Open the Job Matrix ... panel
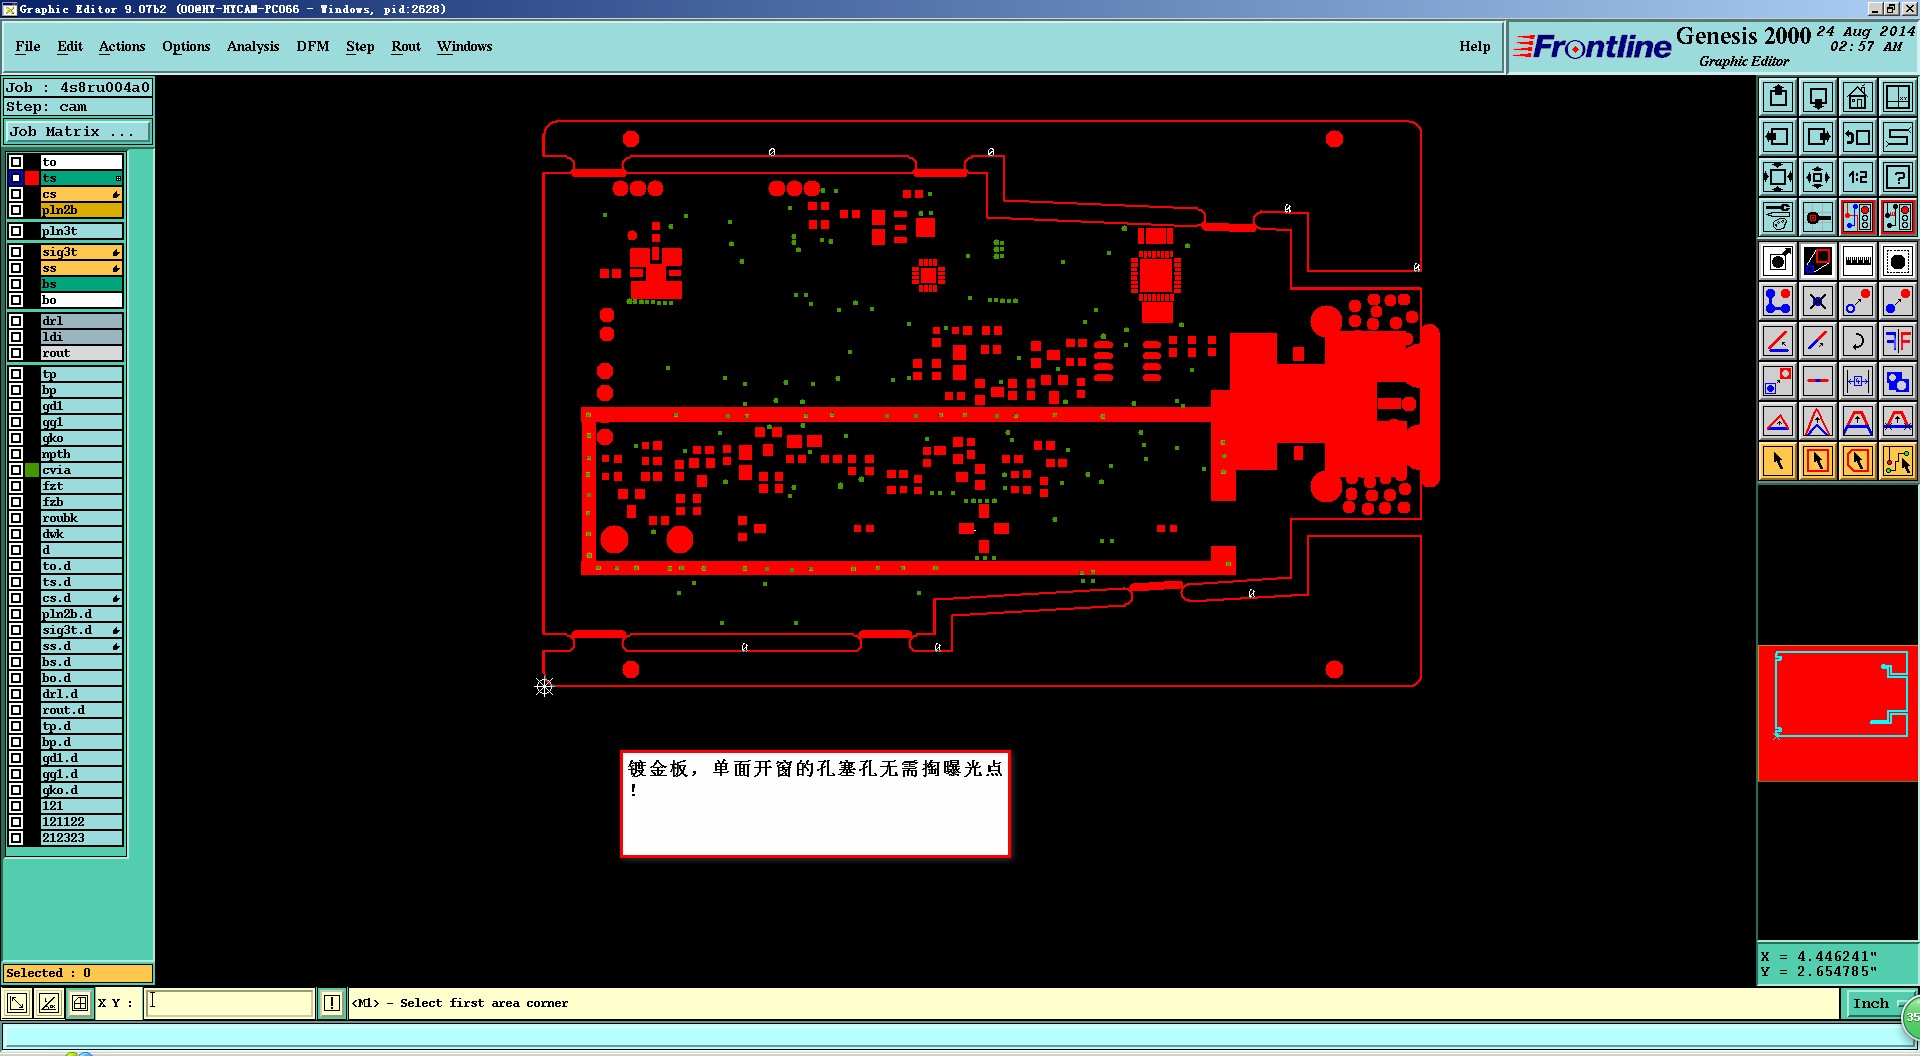Screen dimensions: 1920x1056 (x=78, y=132)
